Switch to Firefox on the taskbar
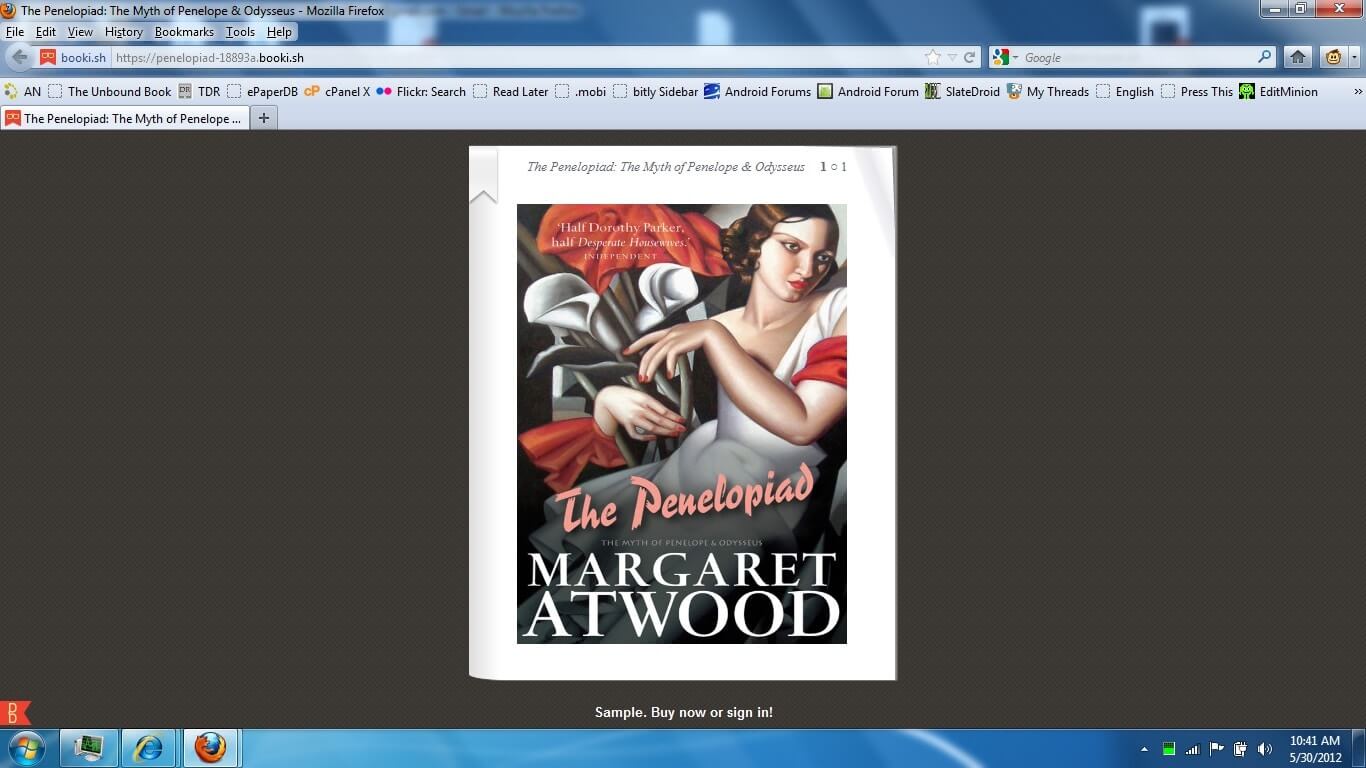The height and width of the screenshot is (768, 1366). 210,748
